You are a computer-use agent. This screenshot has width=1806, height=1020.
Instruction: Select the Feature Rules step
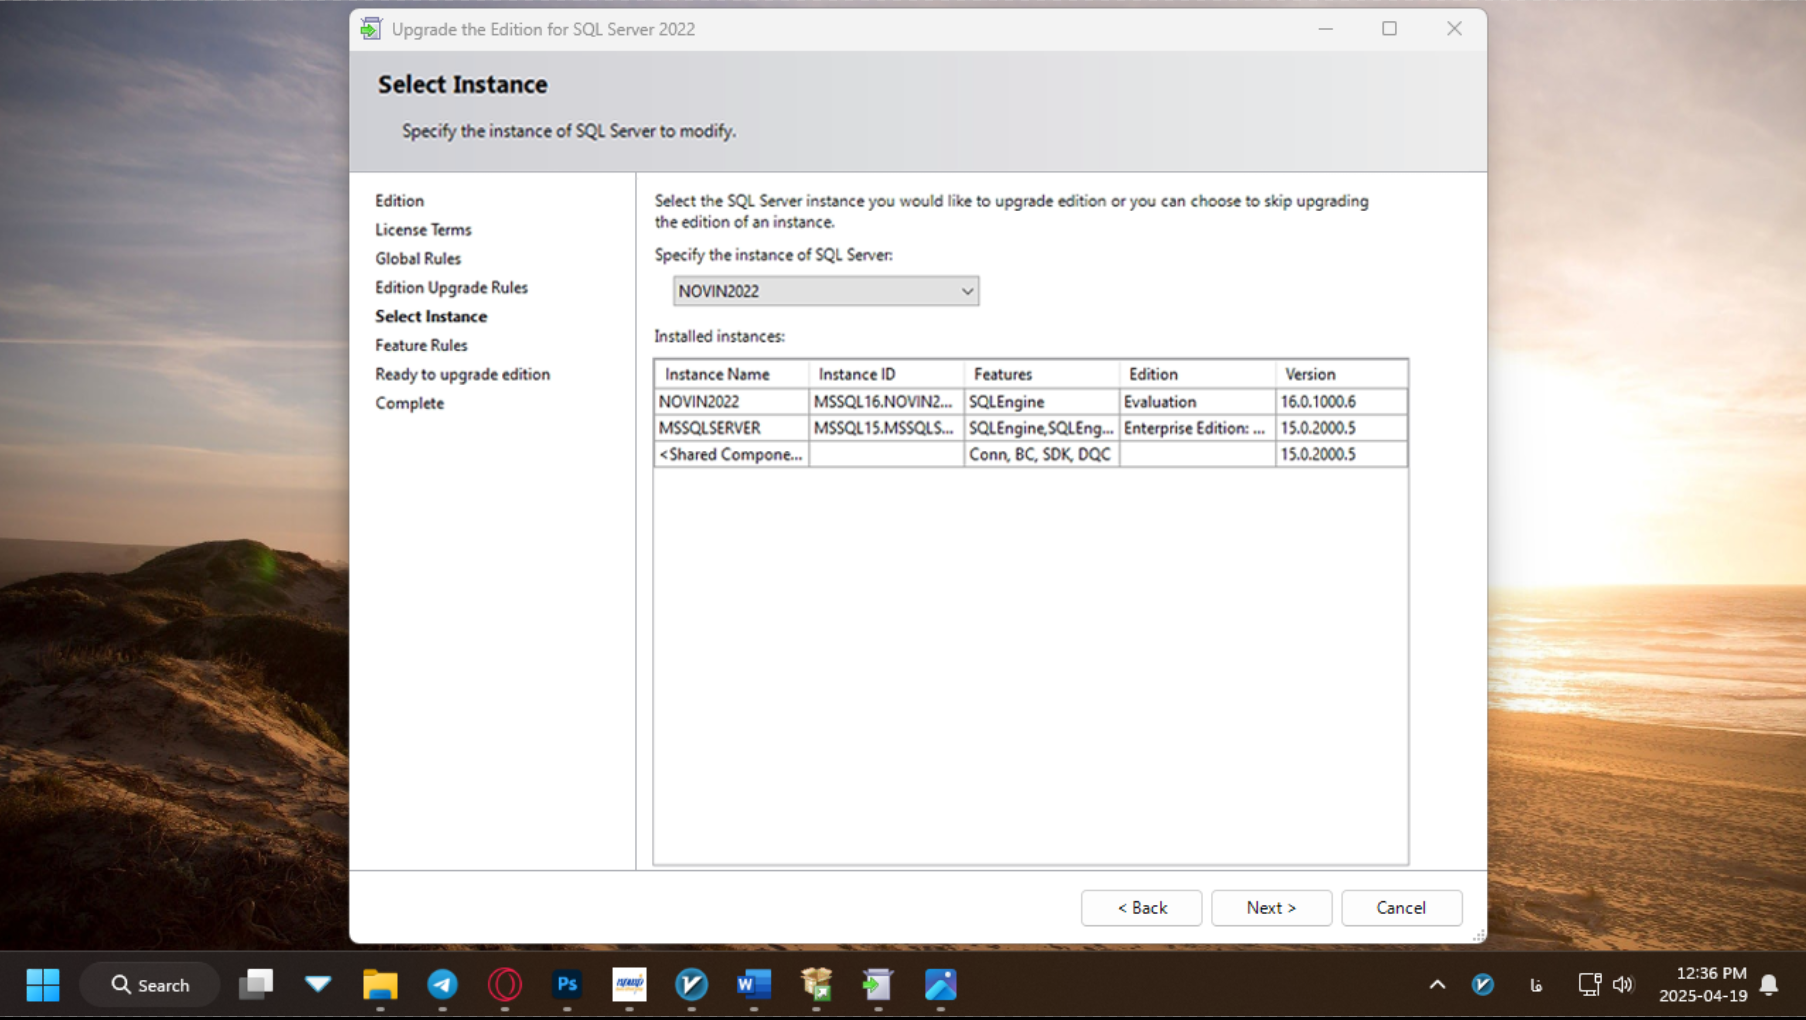point(421,346)
